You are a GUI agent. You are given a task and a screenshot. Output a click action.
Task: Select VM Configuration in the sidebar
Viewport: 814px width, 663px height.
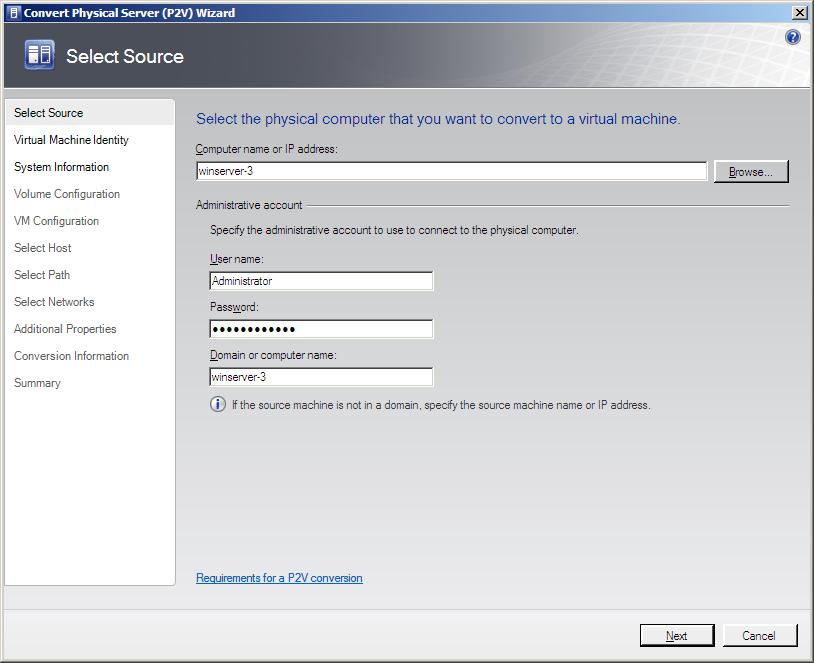pyautogui.click(x=57, y=221)
